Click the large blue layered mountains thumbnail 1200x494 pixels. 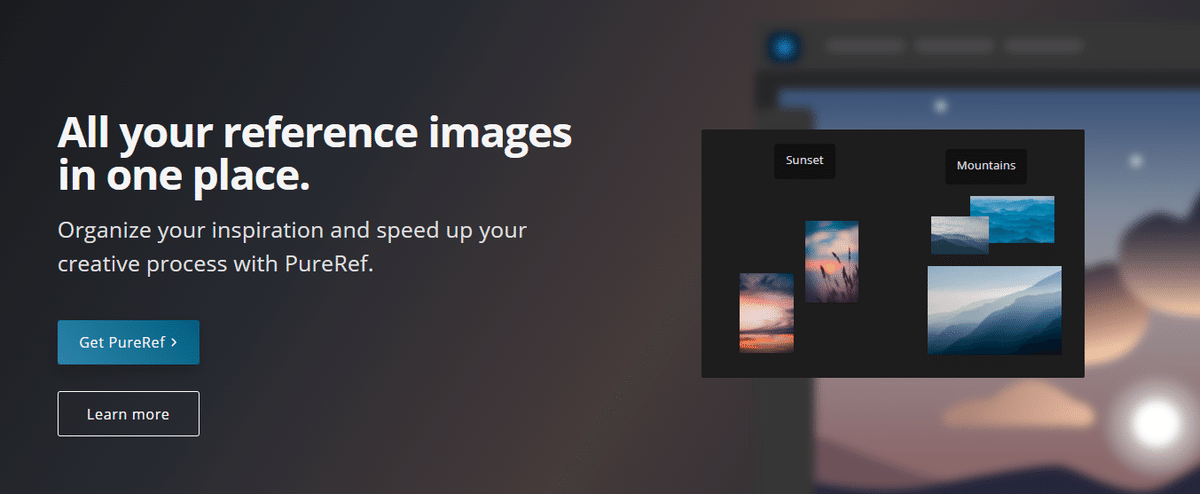tap(995, 310)
